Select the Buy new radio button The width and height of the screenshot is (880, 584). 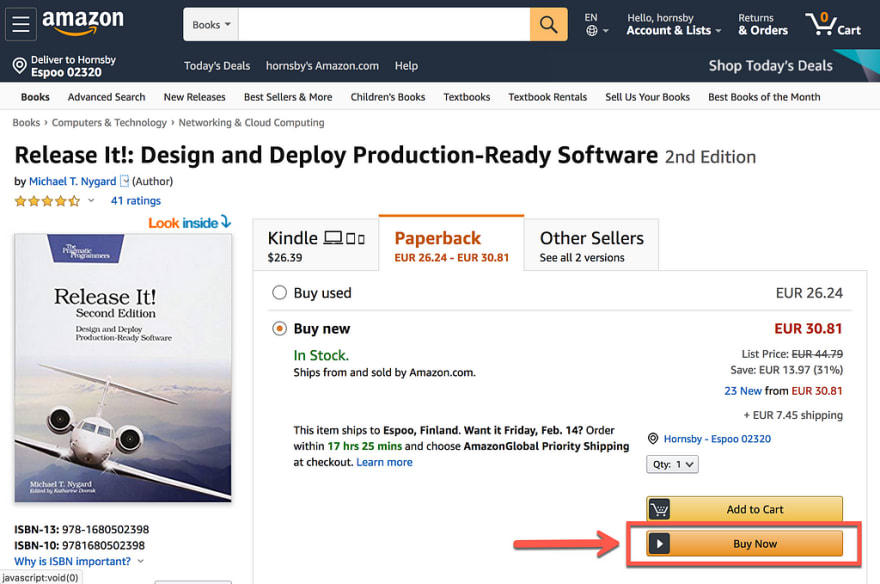pos(279,328)
